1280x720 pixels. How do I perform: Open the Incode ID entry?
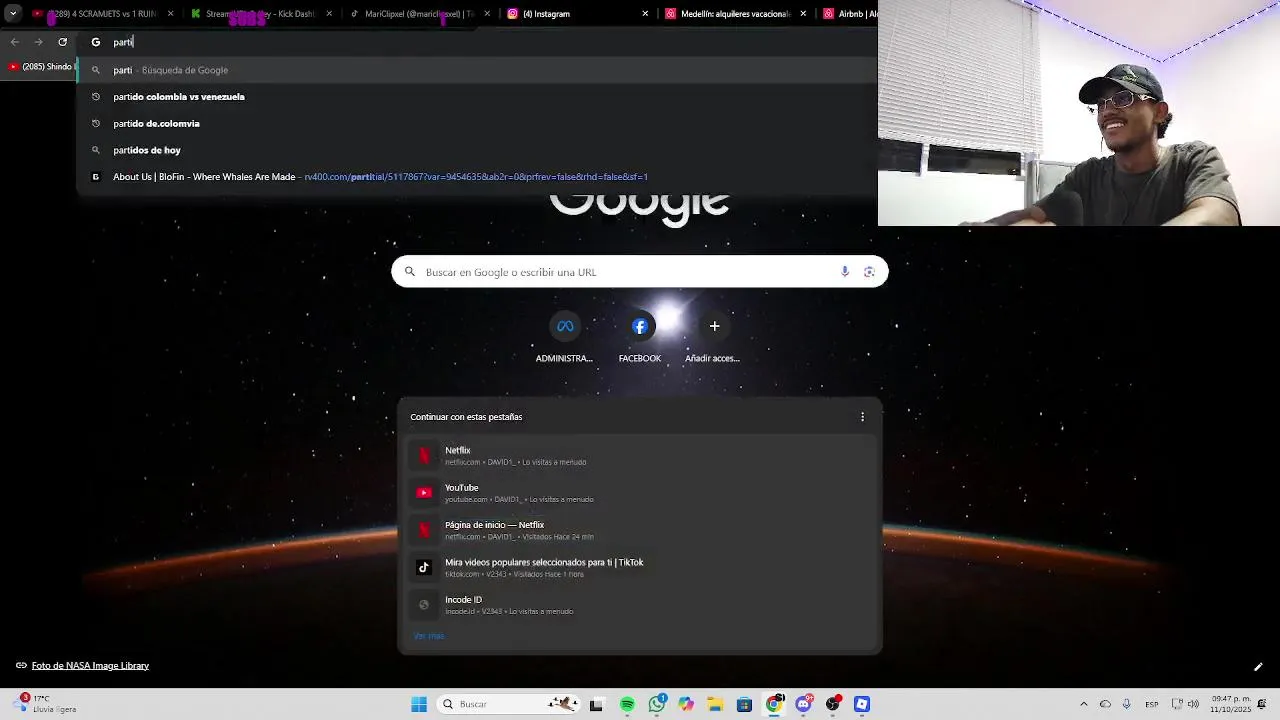pyautogui.click(x=640, y=605)
